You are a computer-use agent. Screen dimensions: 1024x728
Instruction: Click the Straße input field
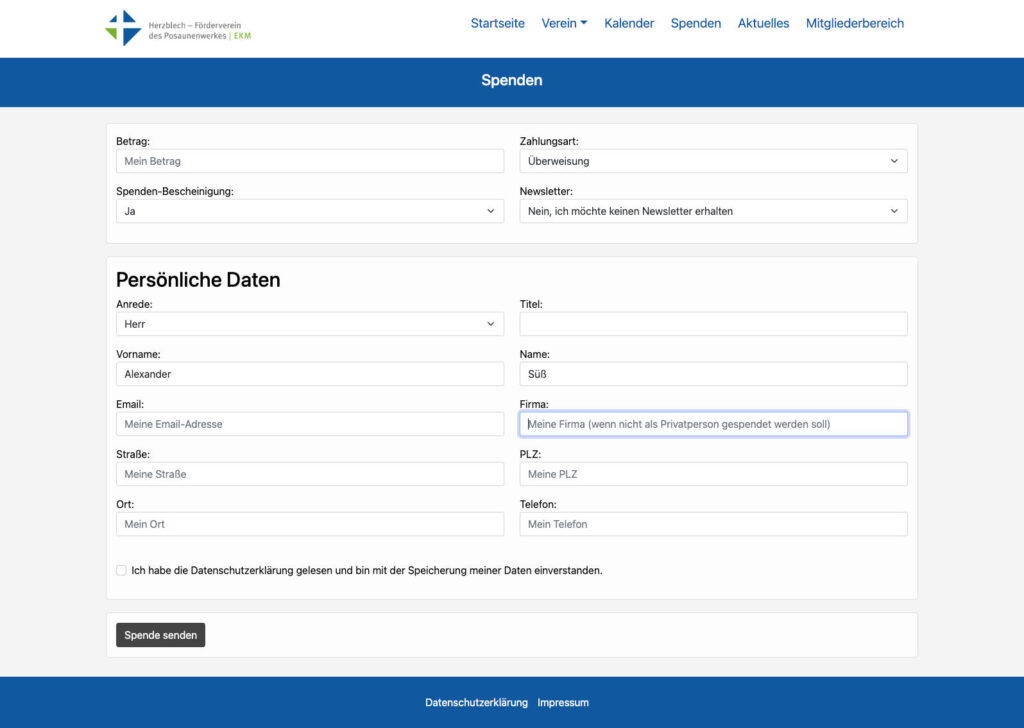point(310,474)
